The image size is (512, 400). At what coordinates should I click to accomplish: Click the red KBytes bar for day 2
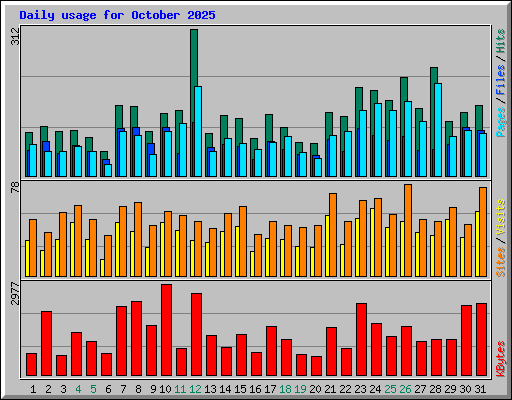pos(46,344)
